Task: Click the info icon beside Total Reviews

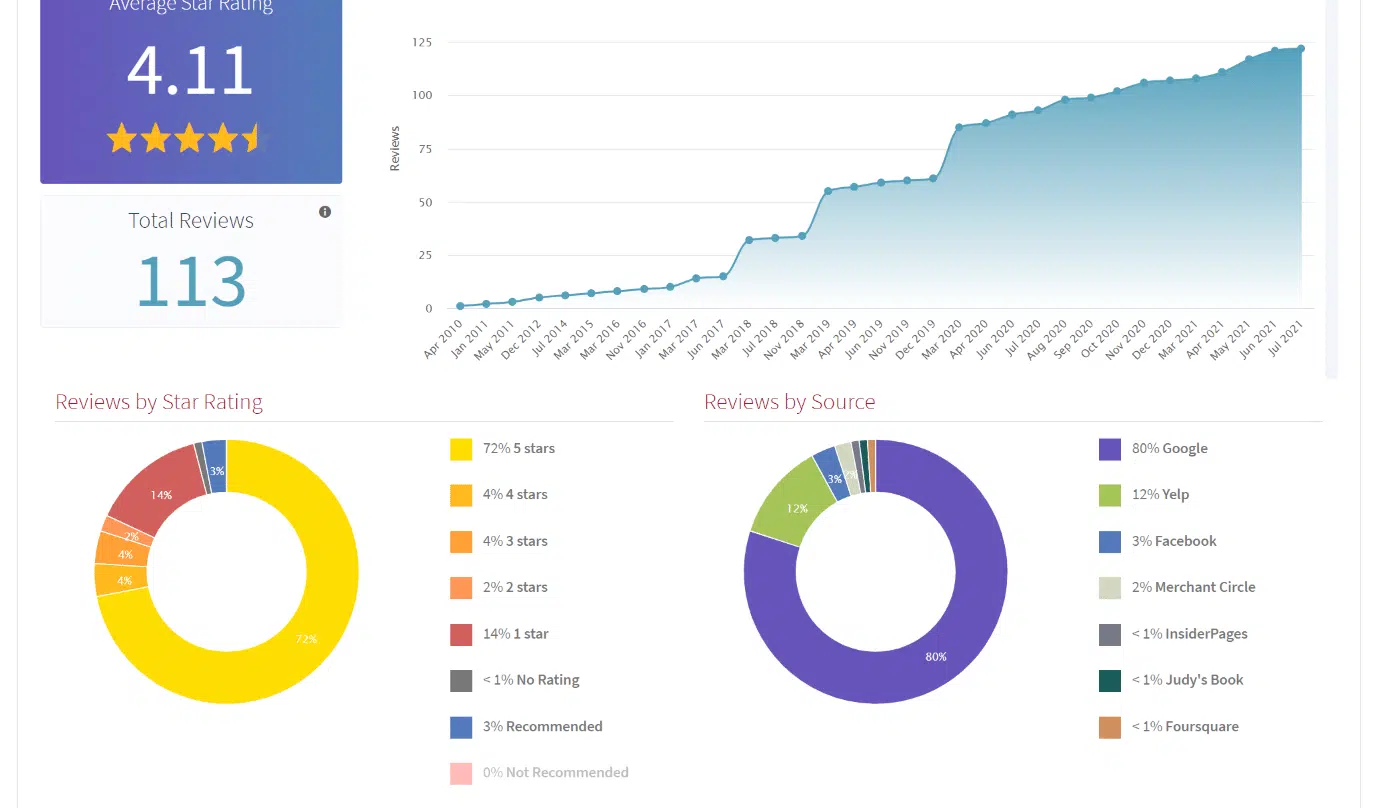Action: click(324, 211)
